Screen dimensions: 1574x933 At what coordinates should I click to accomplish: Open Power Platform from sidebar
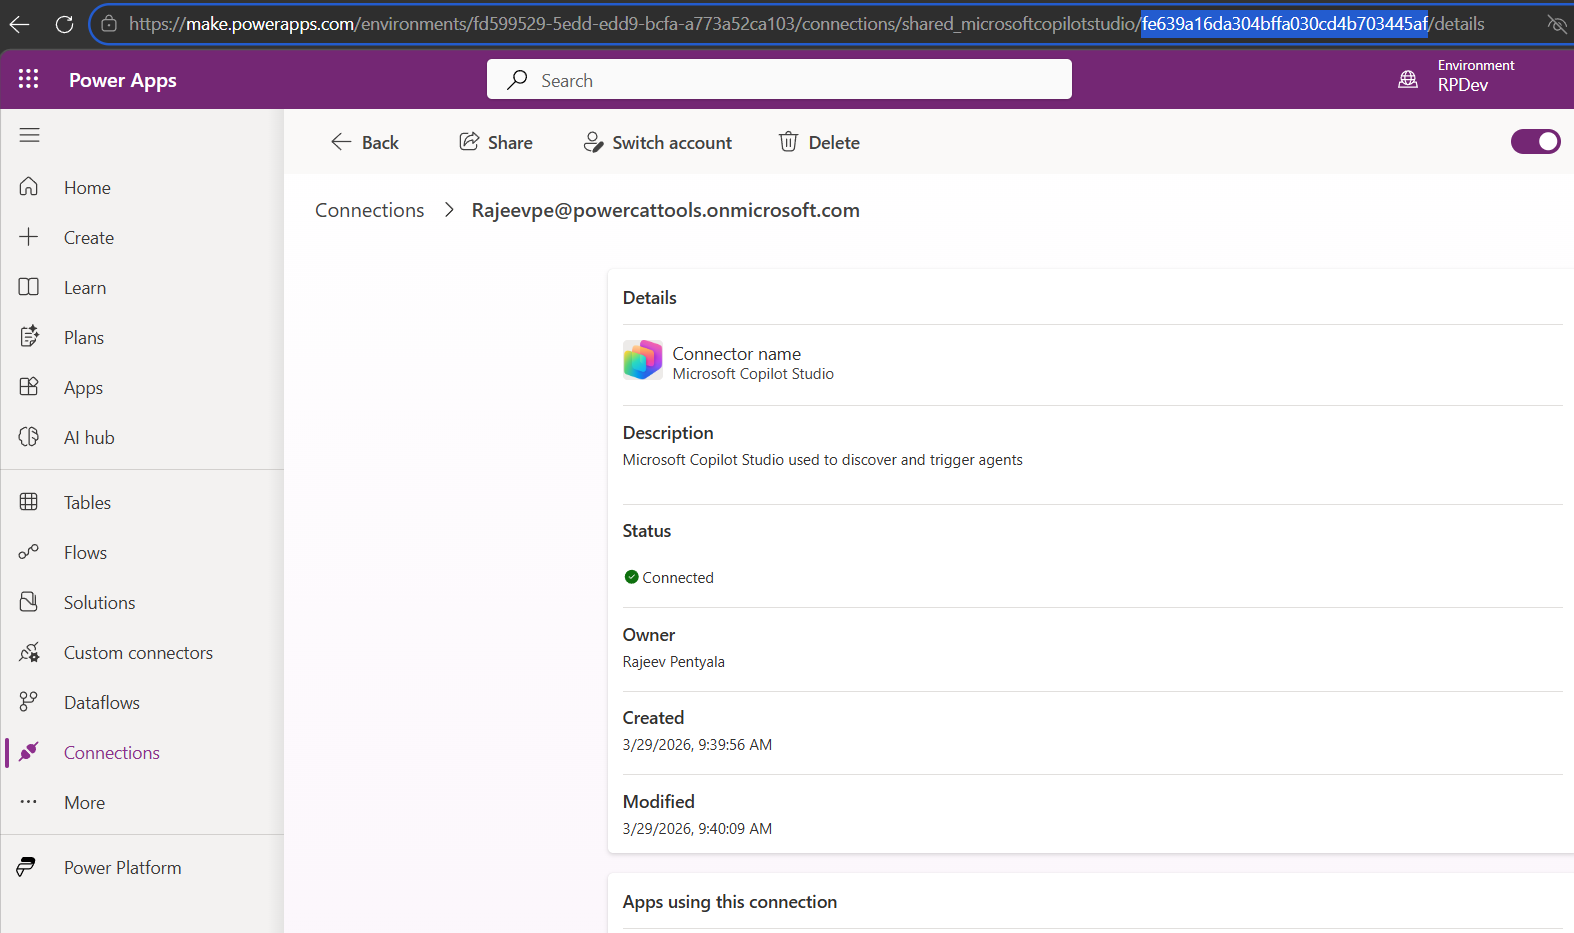[122, 868]
